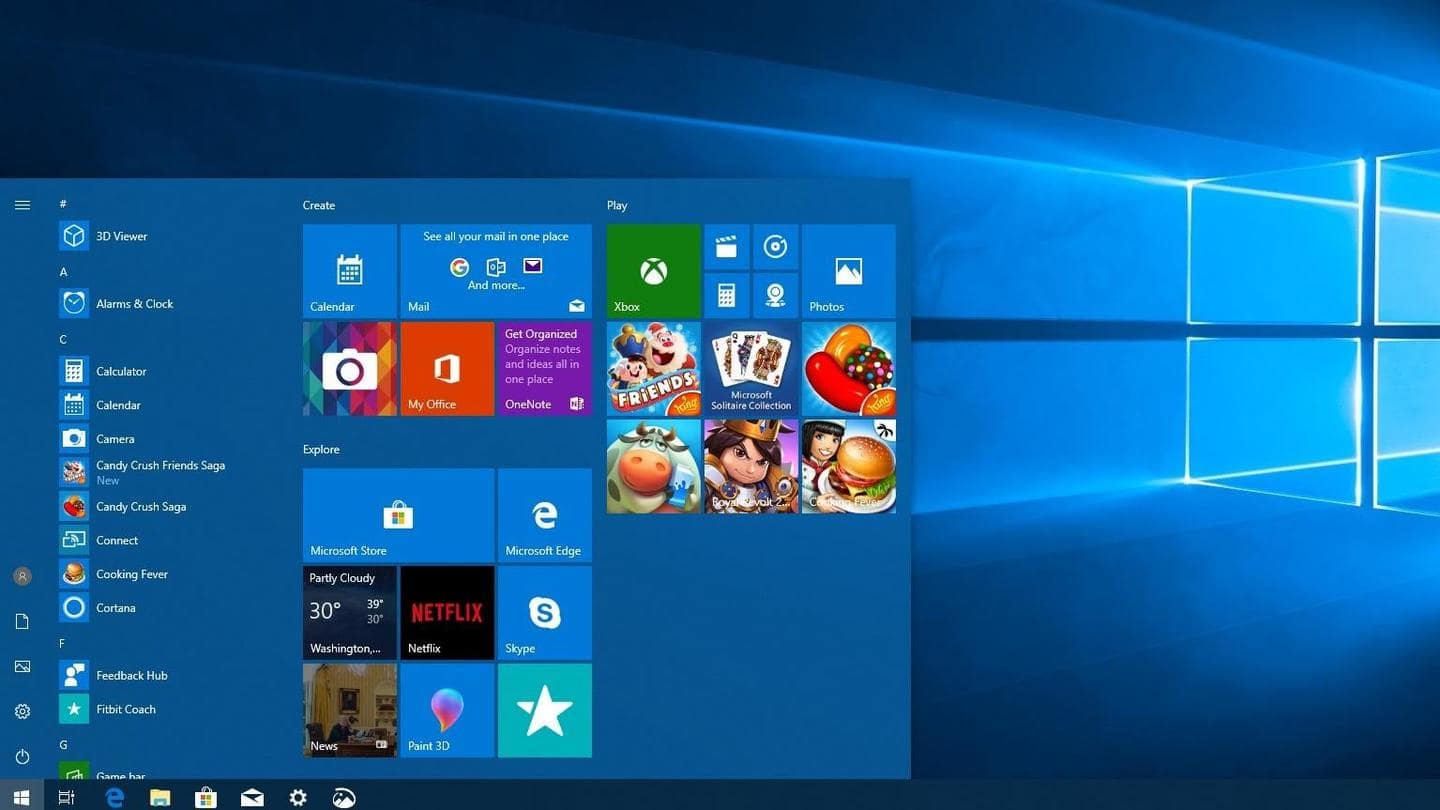Open Settings gear in the Start sidebar

22,711
